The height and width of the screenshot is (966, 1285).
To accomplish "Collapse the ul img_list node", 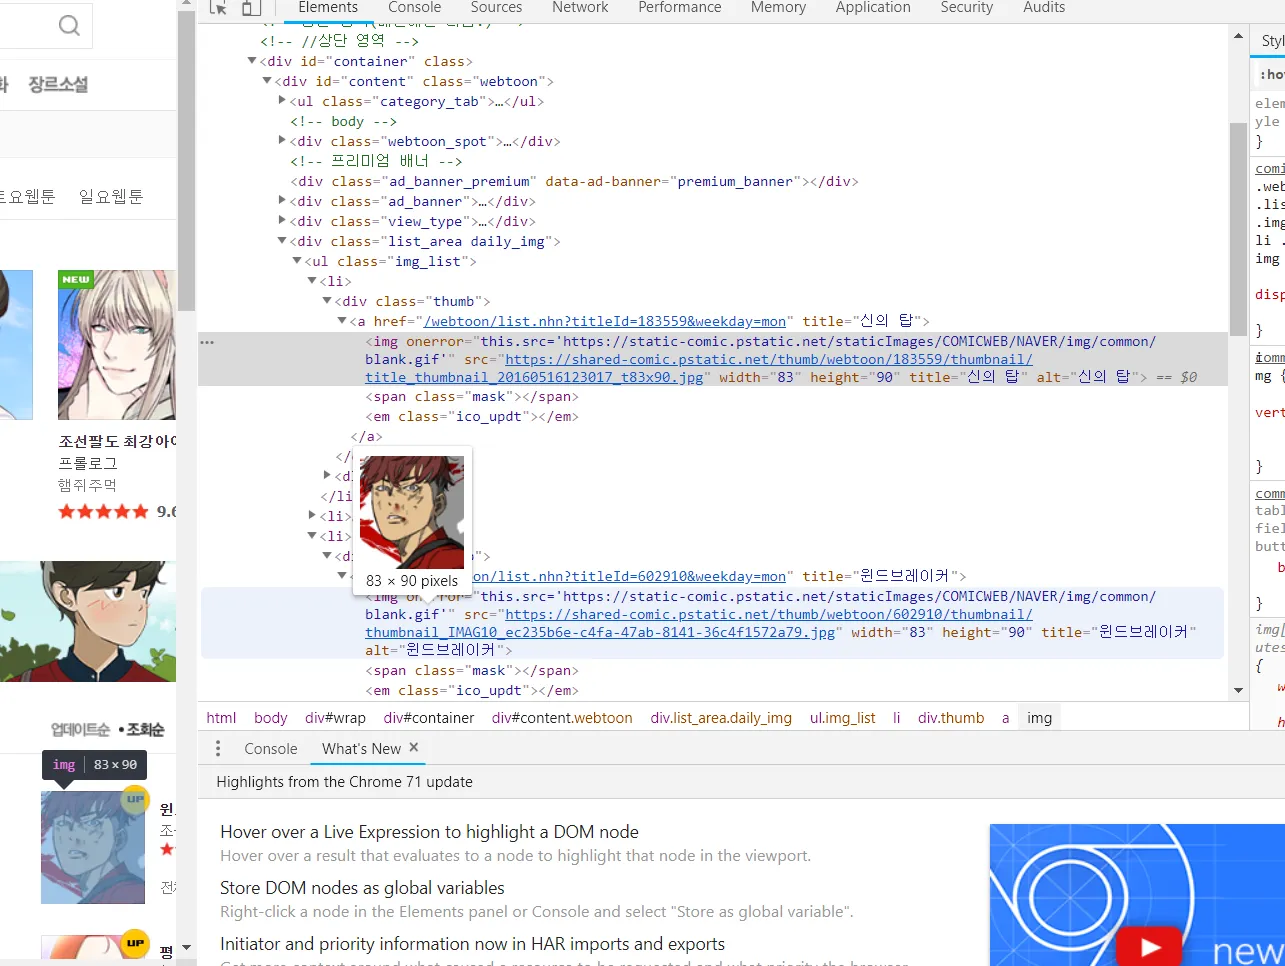I will point(297,261).
